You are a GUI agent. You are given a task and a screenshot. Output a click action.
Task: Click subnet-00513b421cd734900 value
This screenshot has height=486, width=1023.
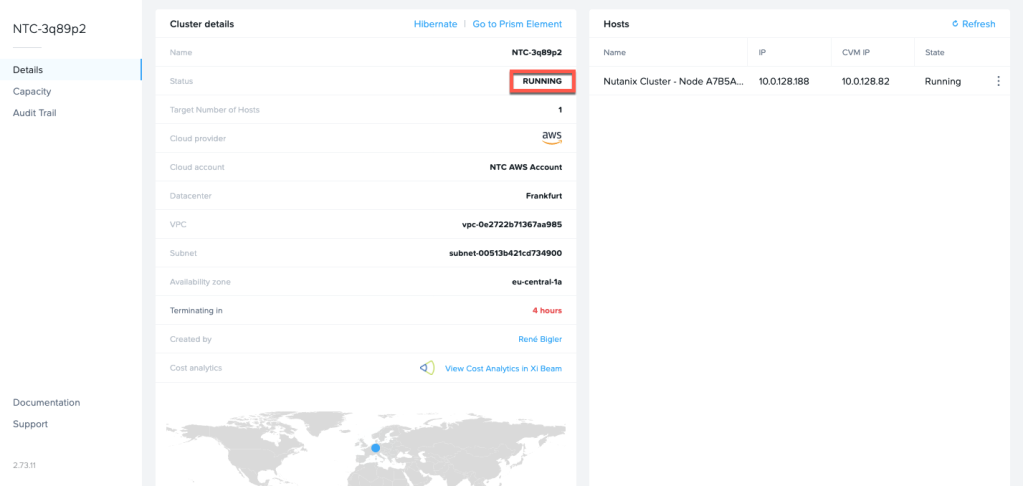(505, 253)
